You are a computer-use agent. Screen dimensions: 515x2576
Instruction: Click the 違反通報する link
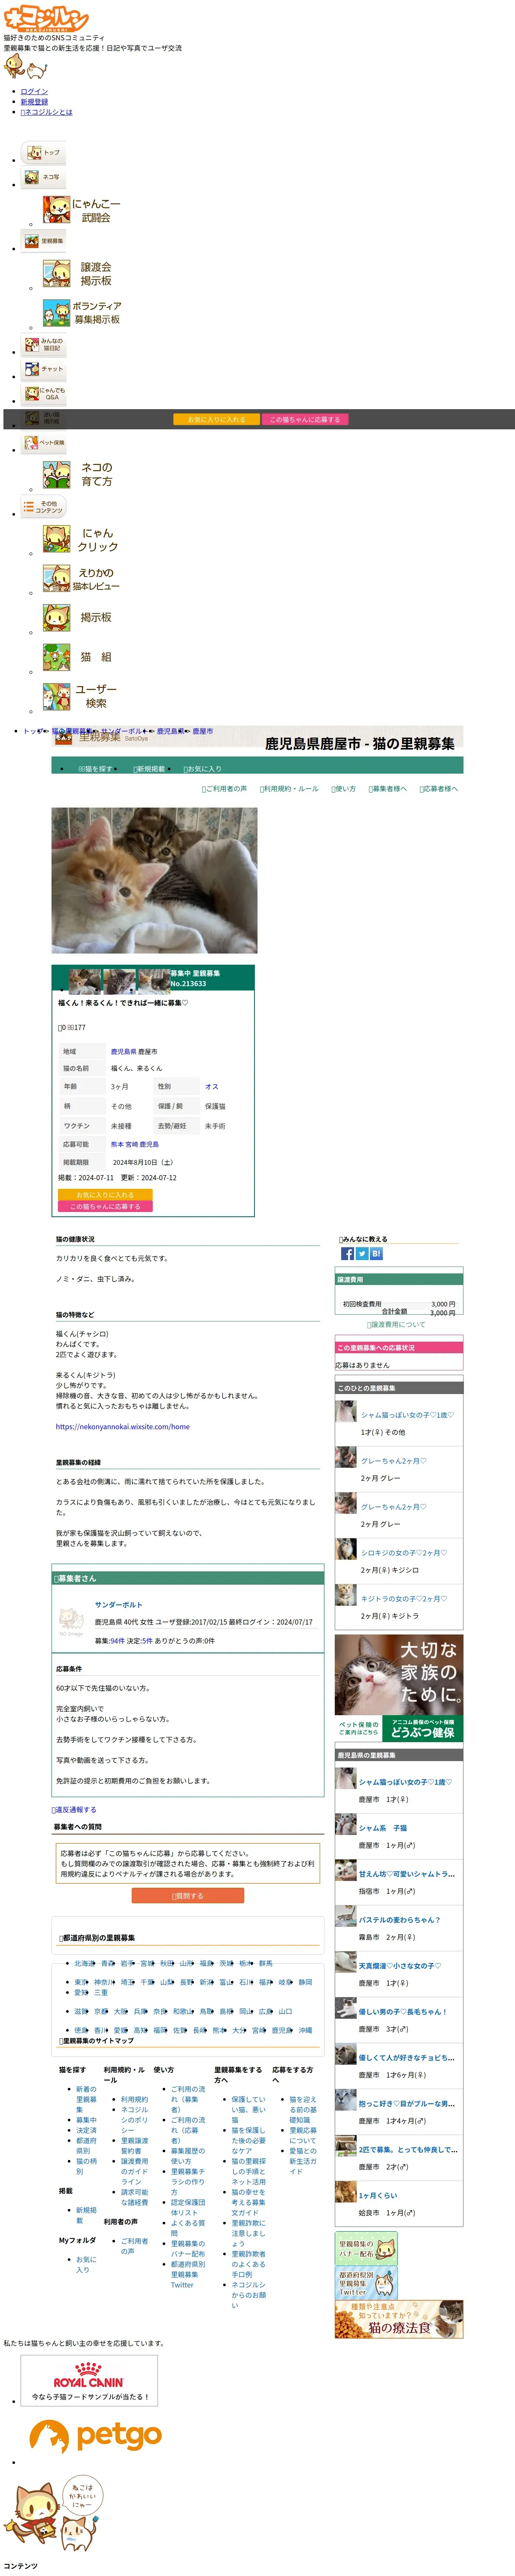[74, 1810]
